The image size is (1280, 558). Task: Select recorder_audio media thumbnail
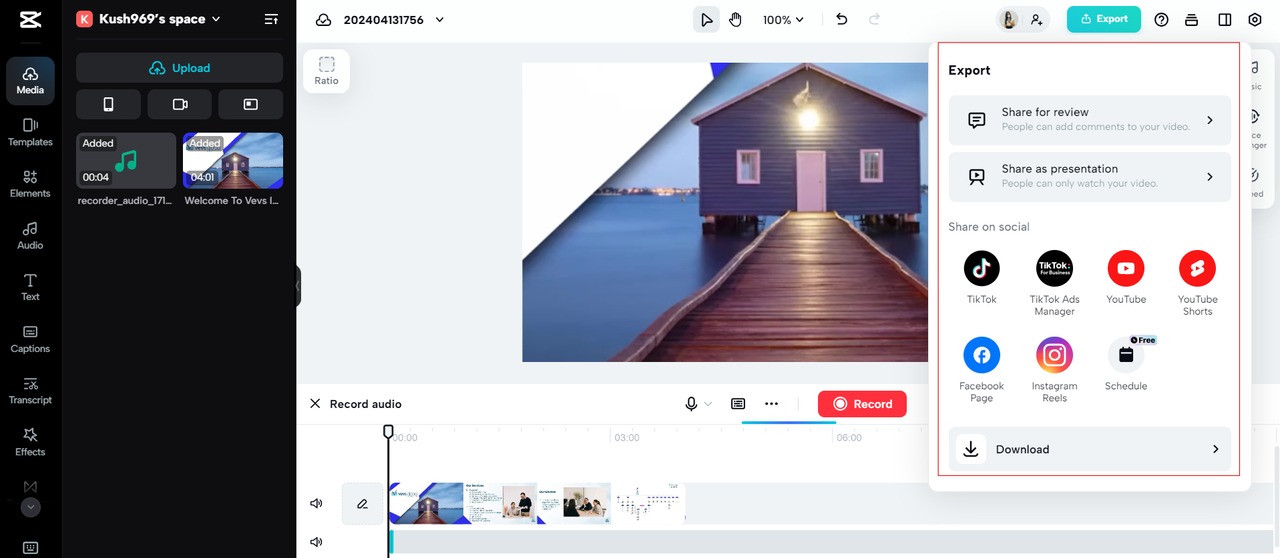[126, 161]
